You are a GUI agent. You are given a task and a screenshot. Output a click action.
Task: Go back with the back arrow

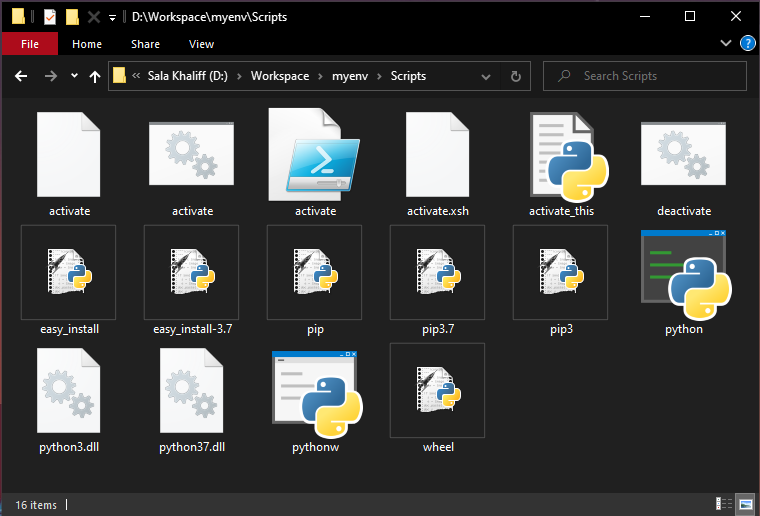(x=21, y=76)
